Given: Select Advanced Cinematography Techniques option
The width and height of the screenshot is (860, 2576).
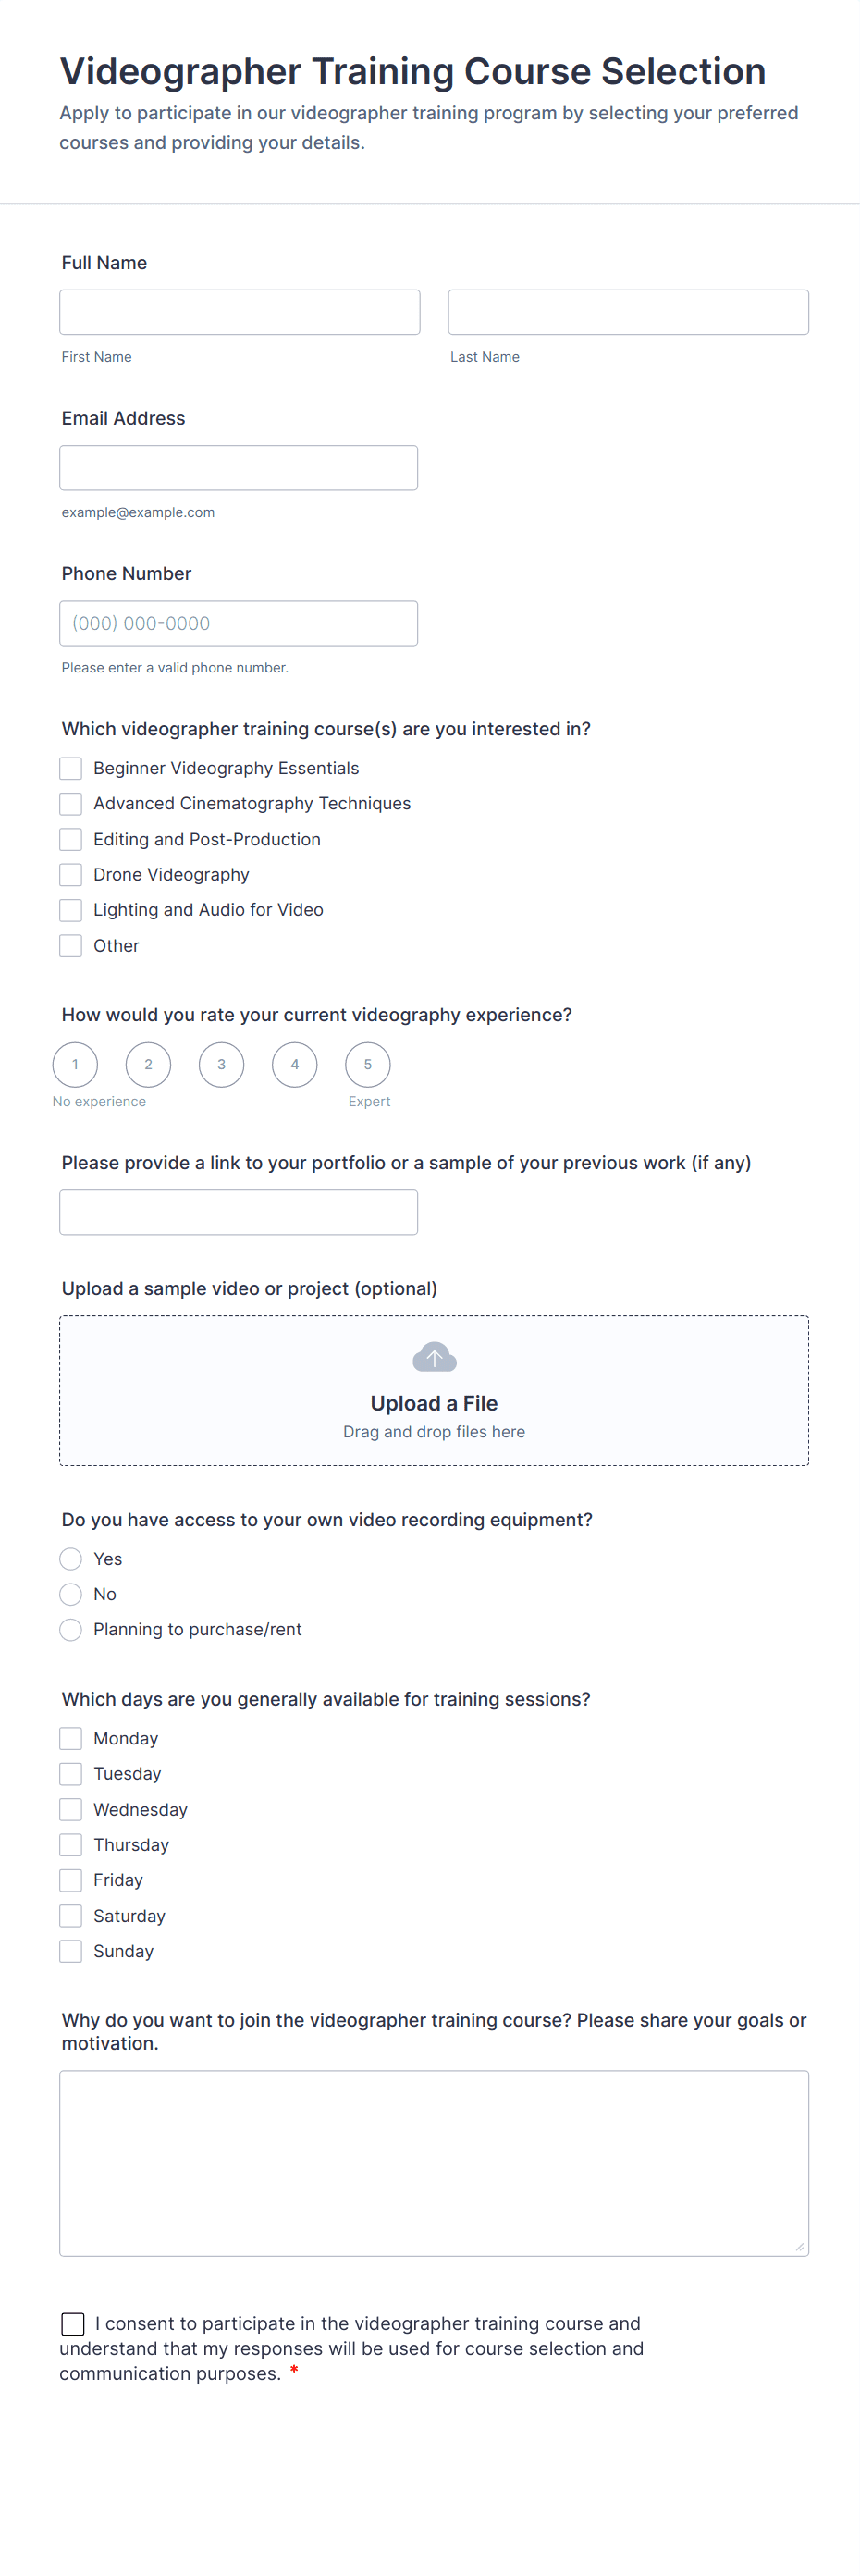Looking at the screenshot, I should click(71, 804).
